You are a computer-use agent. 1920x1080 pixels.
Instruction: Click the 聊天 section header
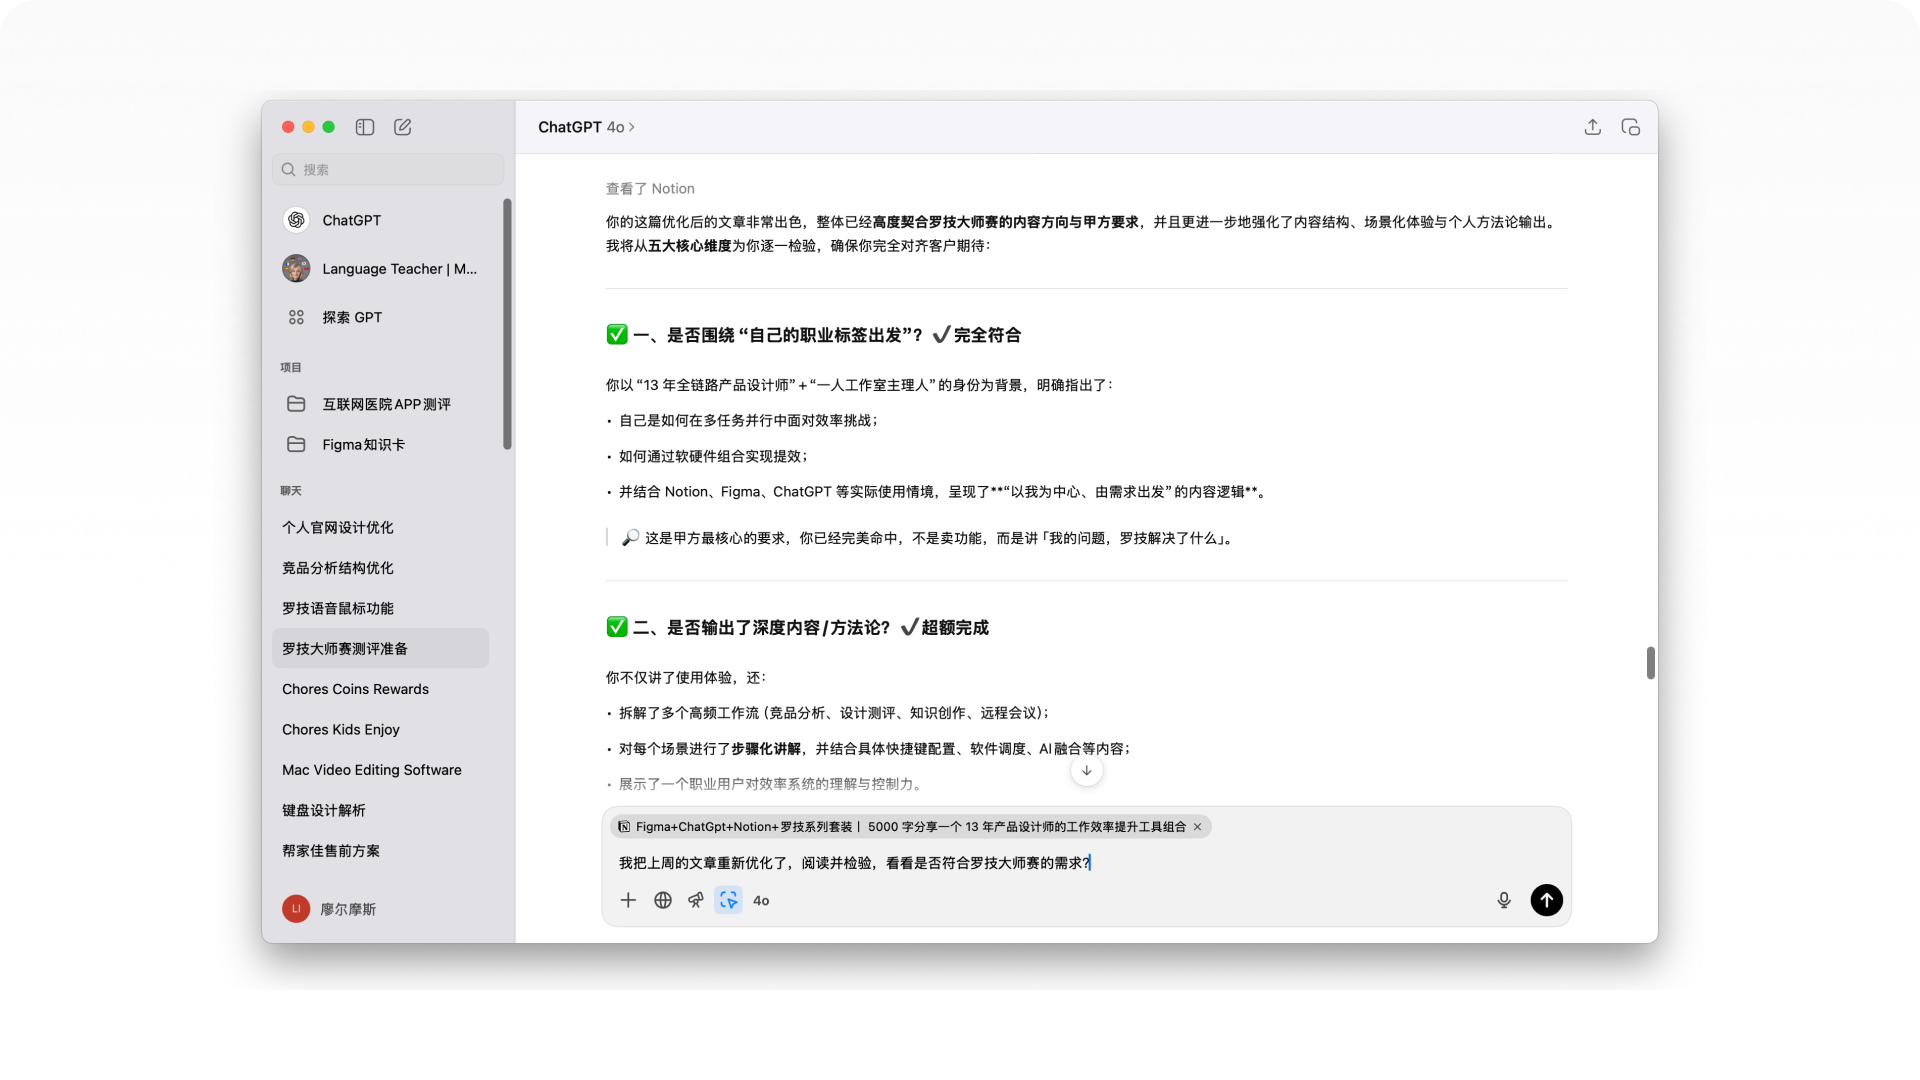tap(291, 491)
